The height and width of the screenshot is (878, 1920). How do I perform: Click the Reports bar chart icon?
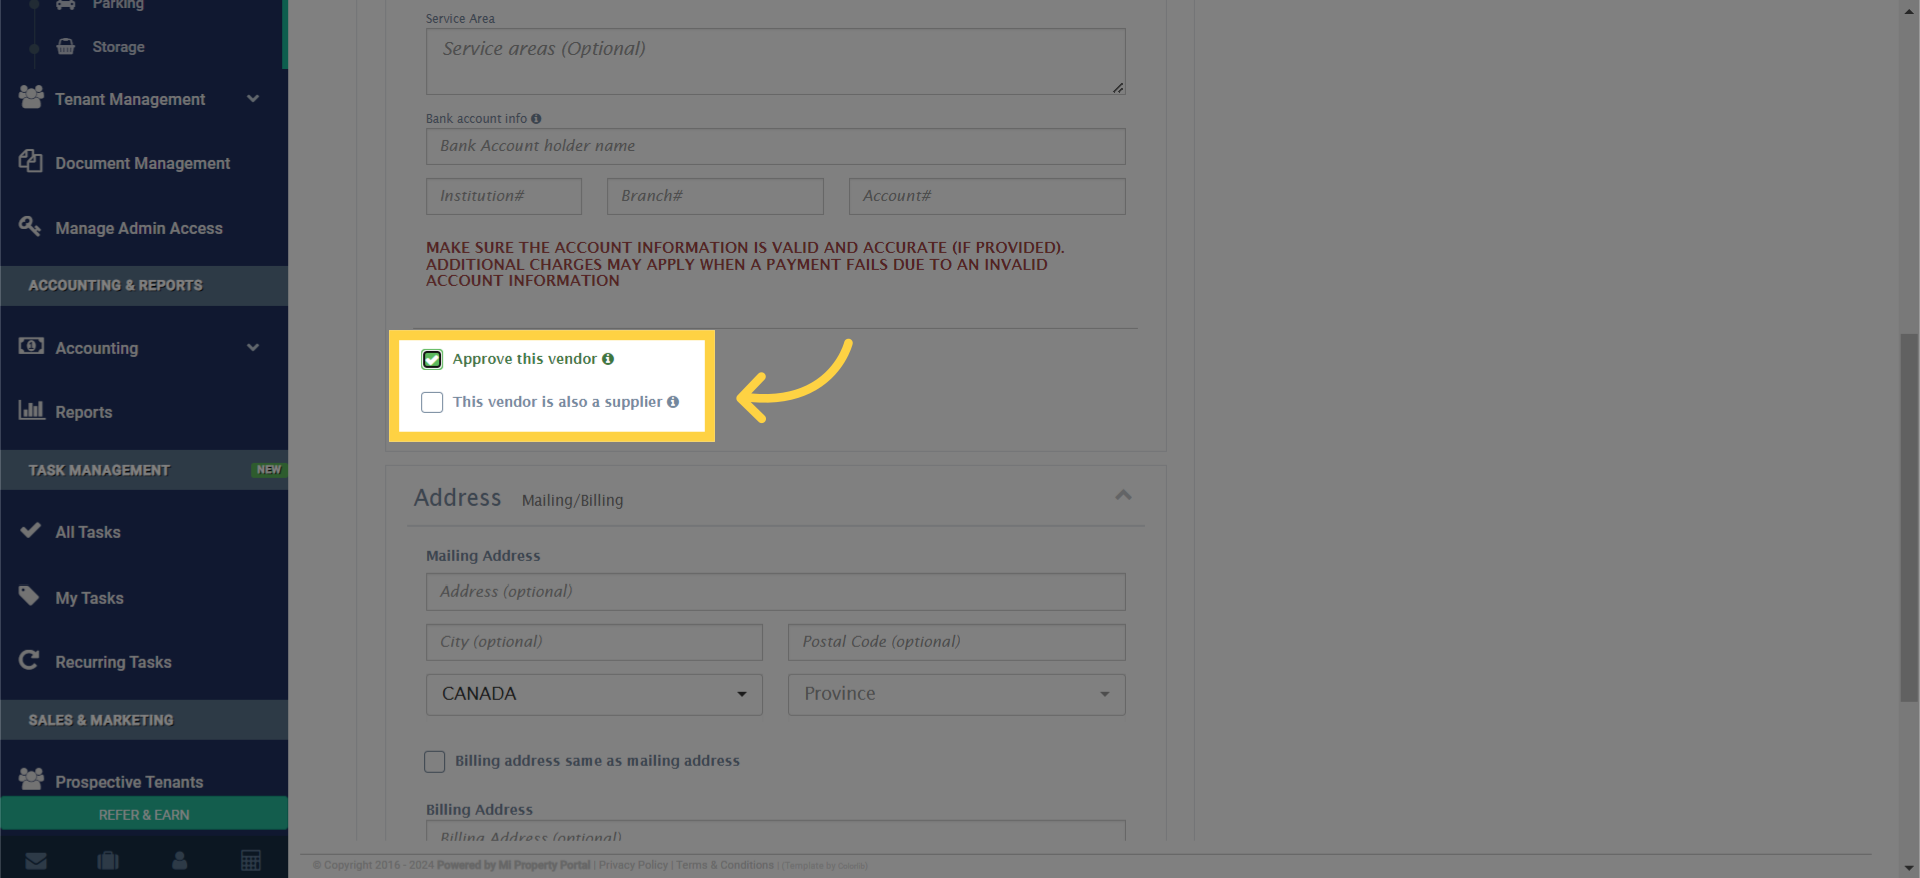point(31,410)
